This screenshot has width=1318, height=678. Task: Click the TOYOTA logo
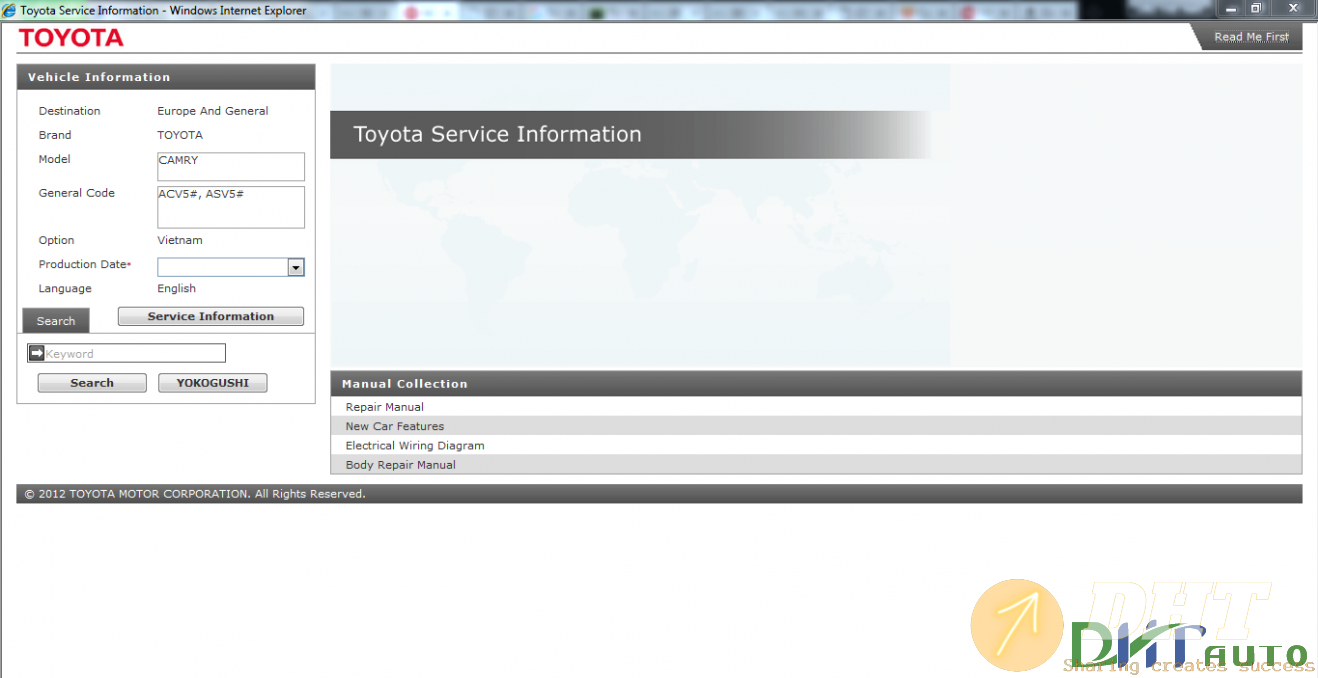[71, 38]
